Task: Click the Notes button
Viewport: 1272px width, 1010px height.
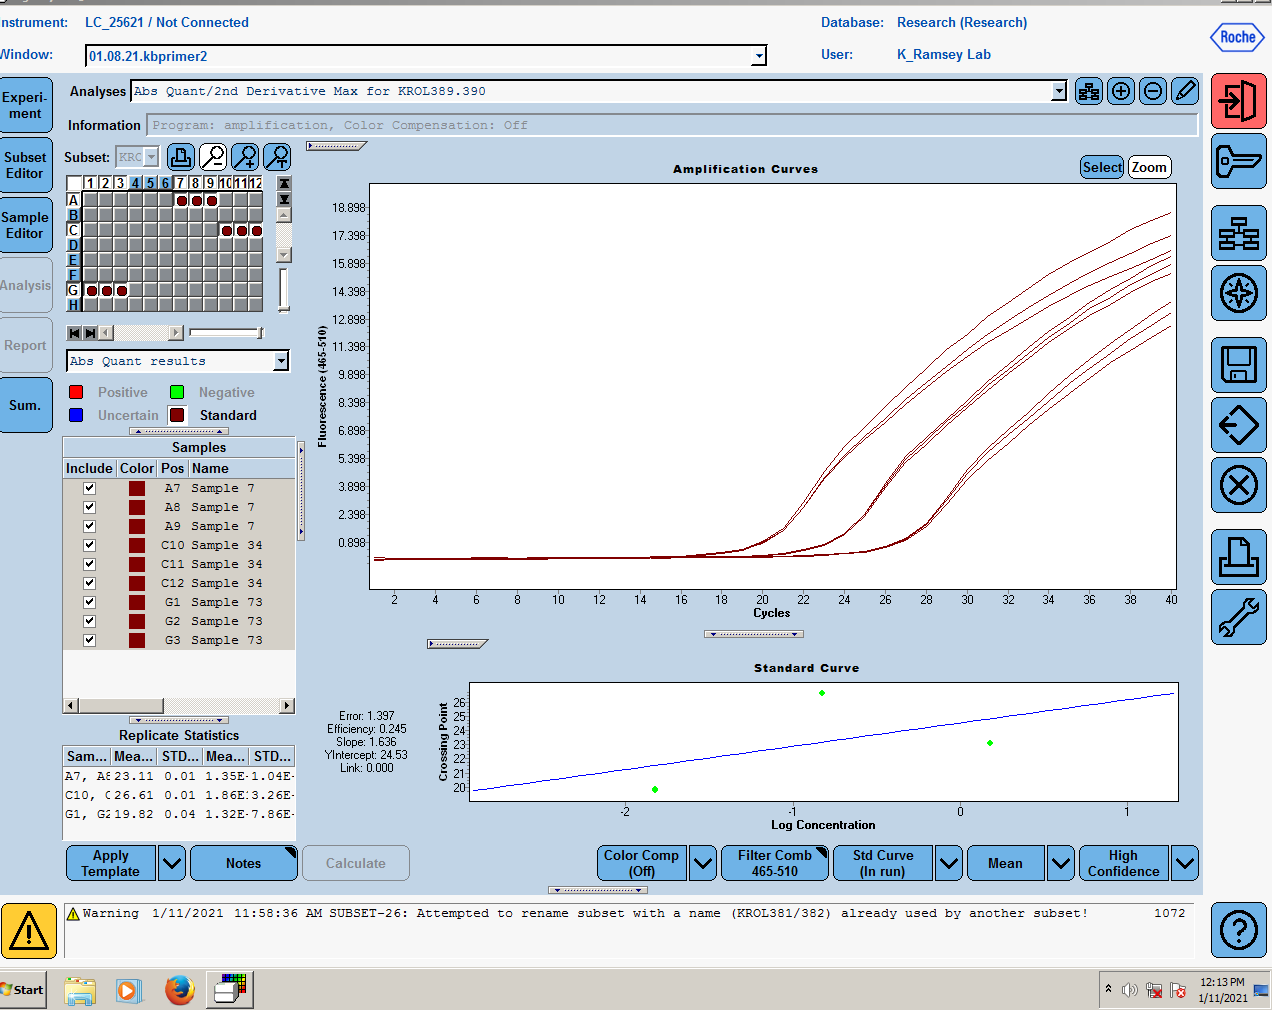Action: [x=243, y=863]
